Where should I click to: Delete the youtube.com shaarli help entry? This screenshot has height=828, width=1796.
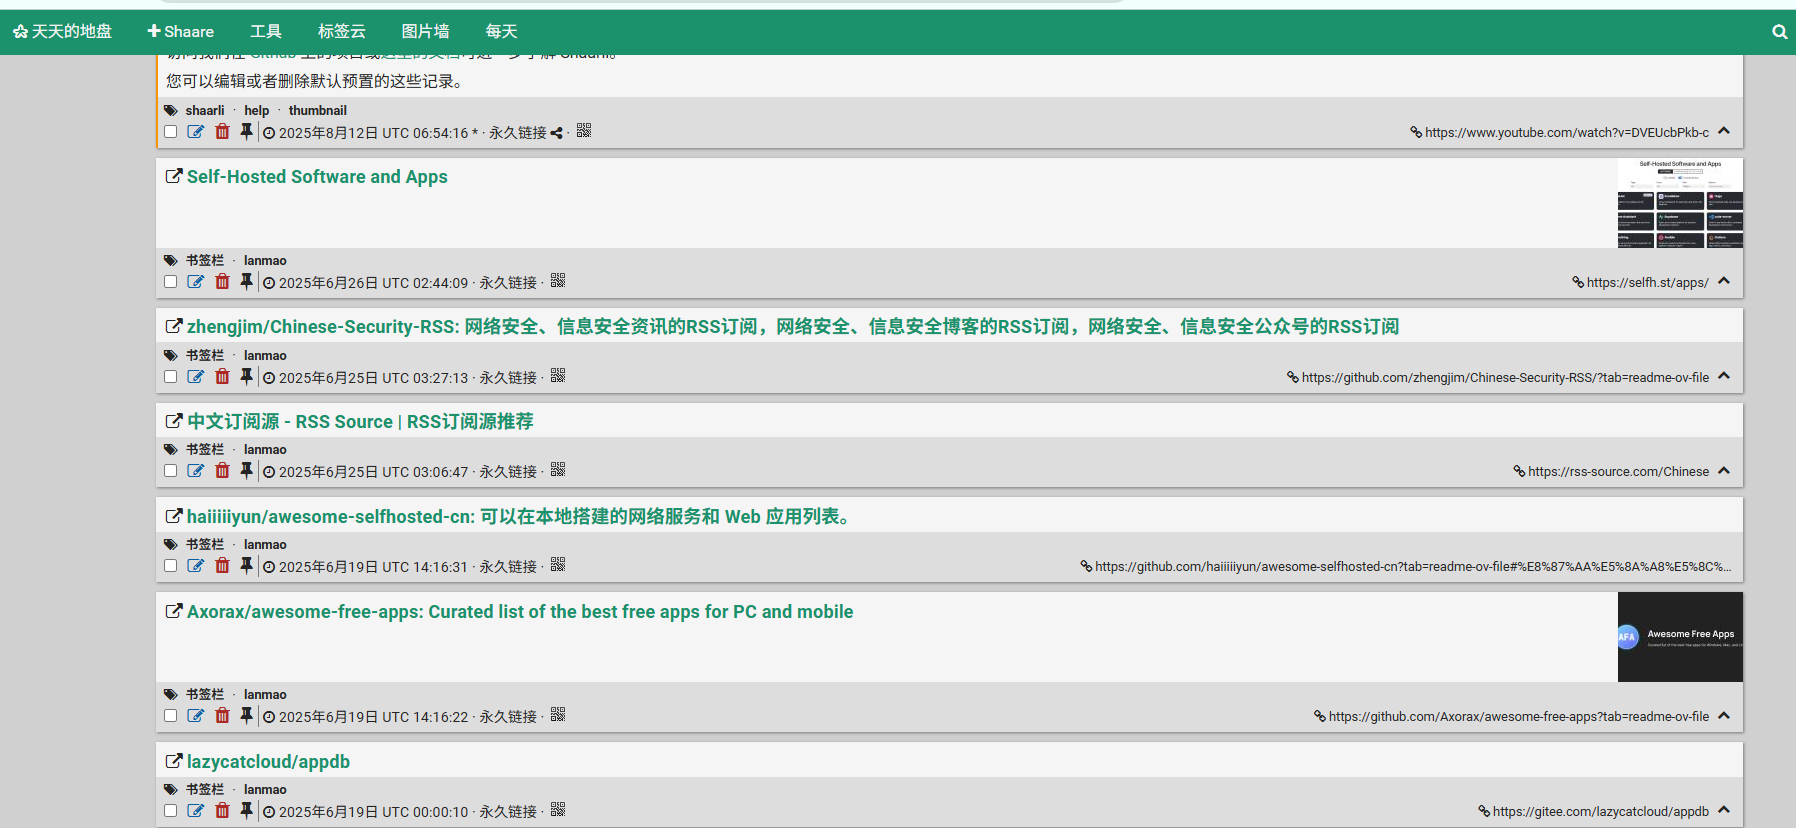coord(222,132)
